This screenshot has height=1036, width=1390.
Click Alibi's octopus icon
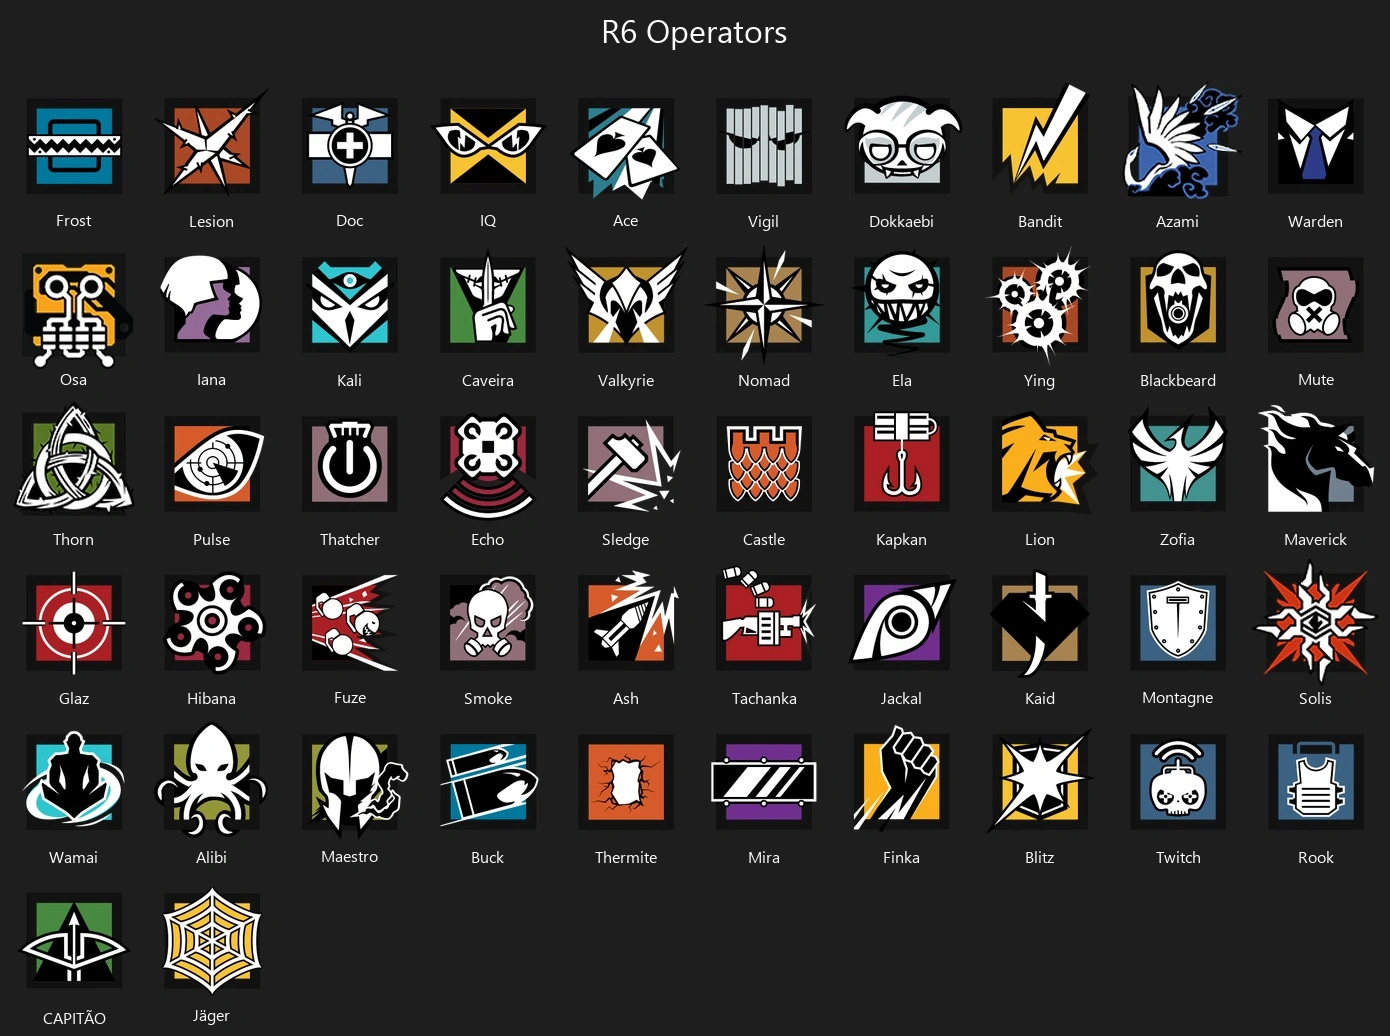212,781
